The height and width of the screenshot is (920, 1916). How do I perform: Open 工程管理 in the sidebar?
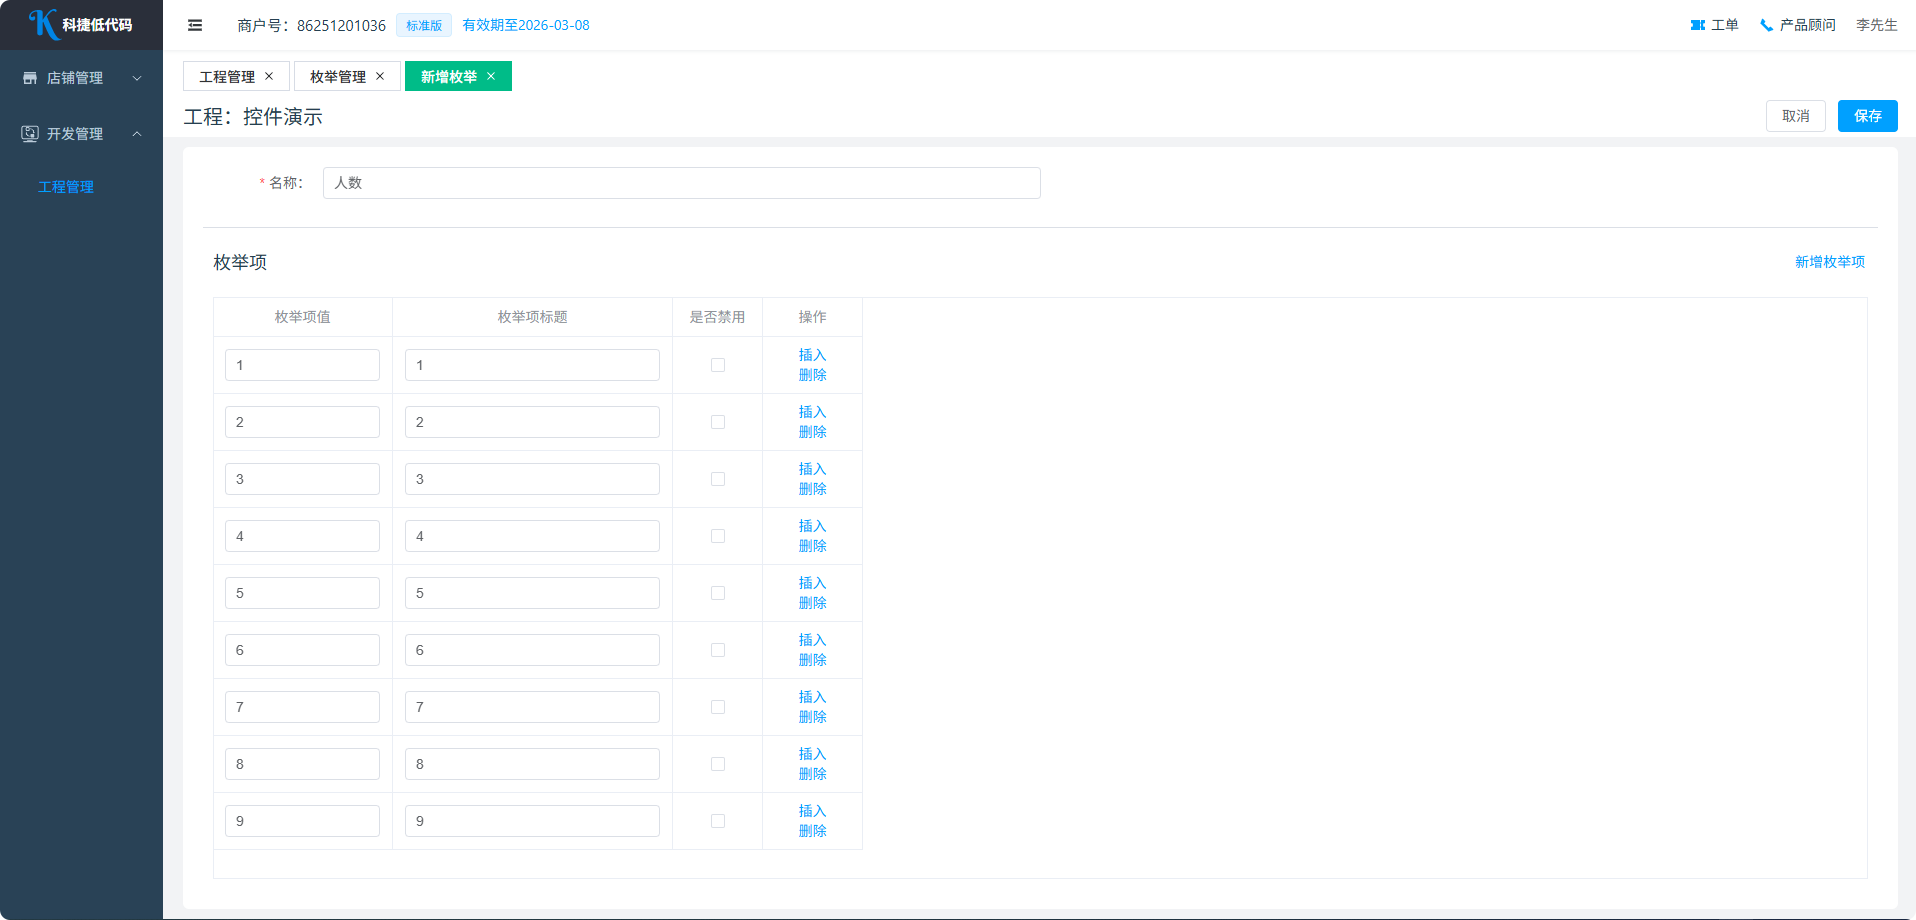66,187
